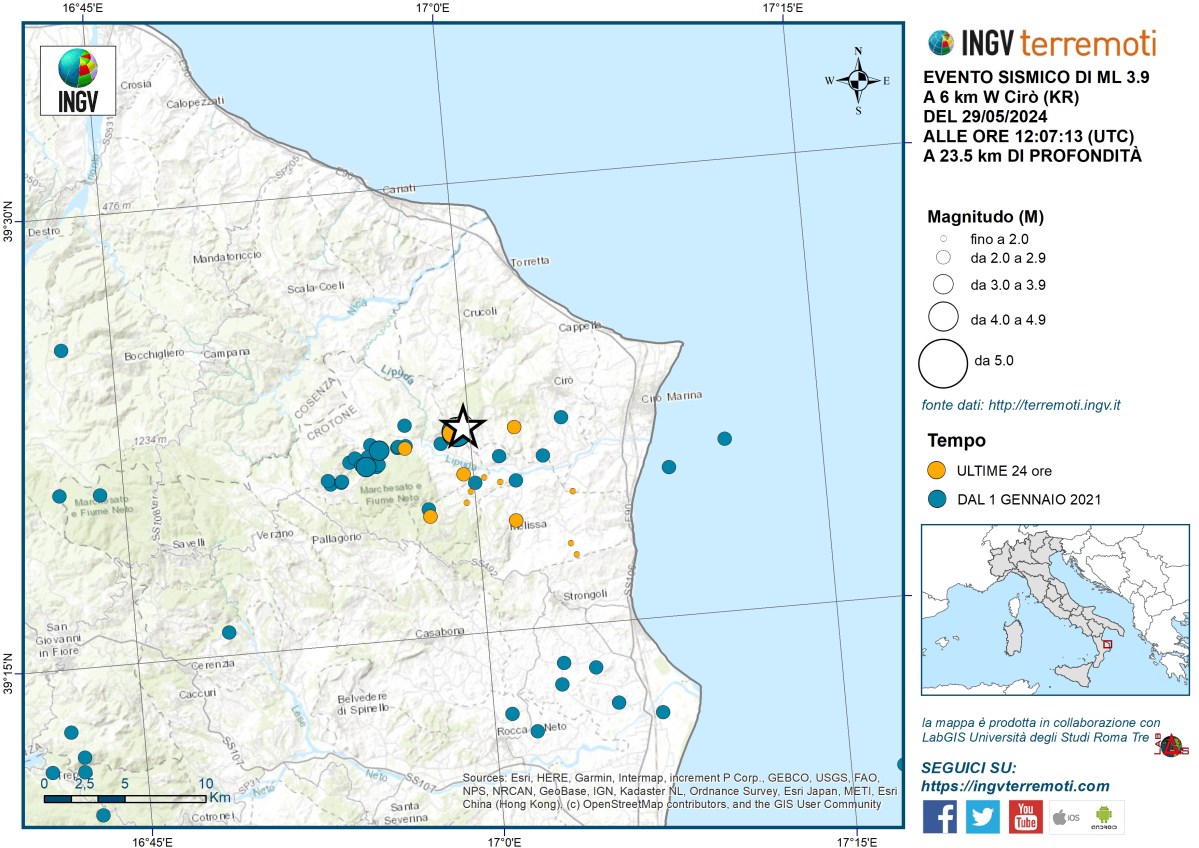Click the compass rose north arrow
This screenshot has height=848, width=1199.
point(857,81)
